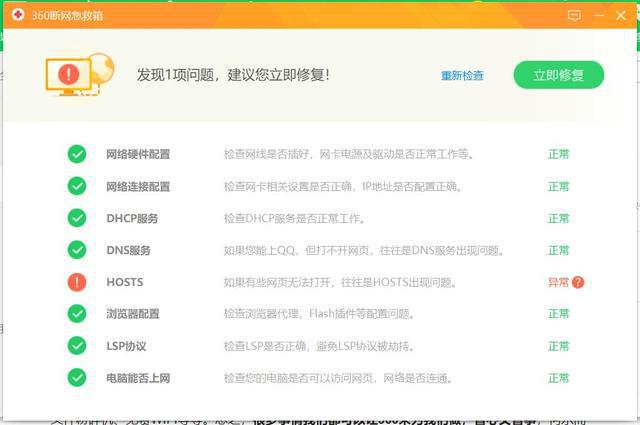The width and height of the screenshot is (640, 425).
Task: Click the 重新检查 link
Action: pos(462,76)
